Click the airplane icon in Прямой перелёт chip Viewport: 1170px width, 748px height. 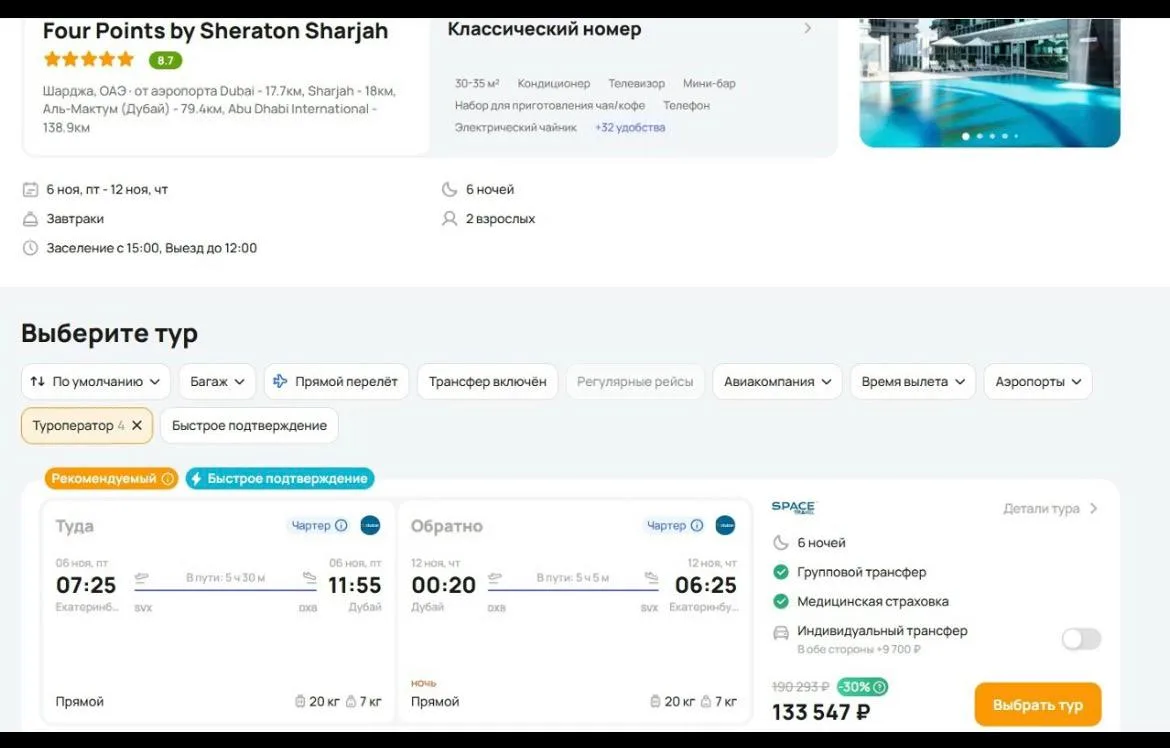280,381
